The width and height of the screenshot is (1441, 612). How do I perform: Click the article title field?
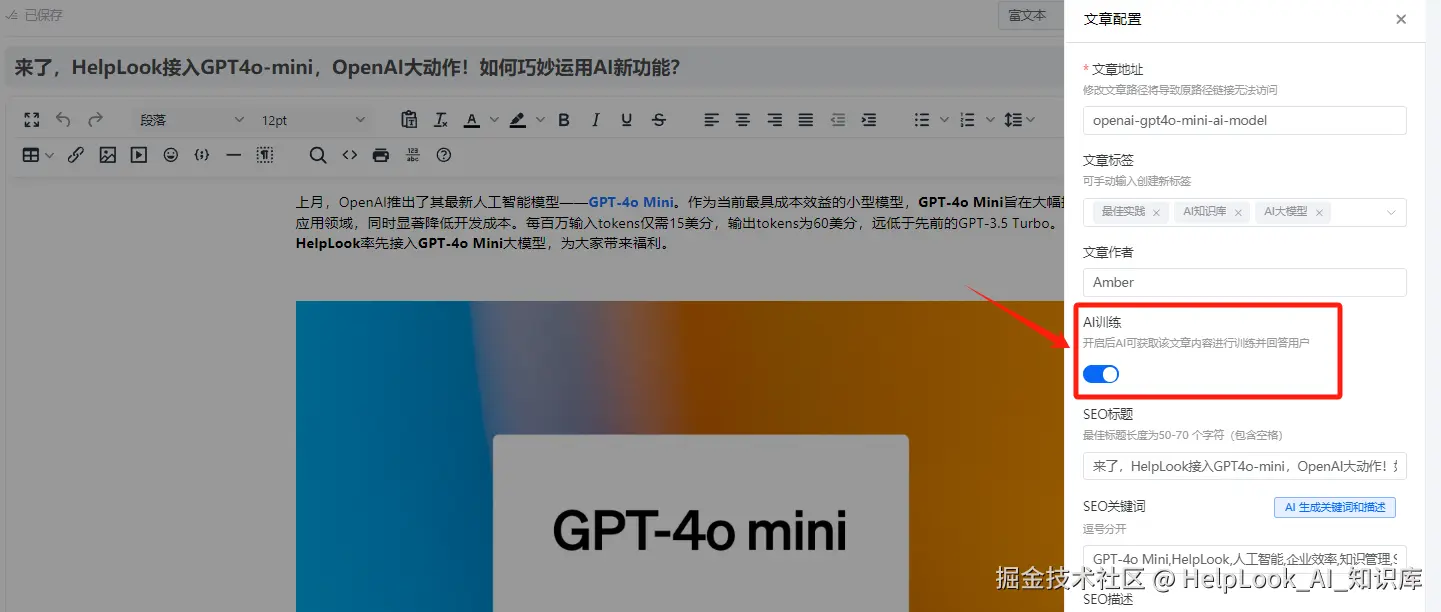click(x=535, y=68)
